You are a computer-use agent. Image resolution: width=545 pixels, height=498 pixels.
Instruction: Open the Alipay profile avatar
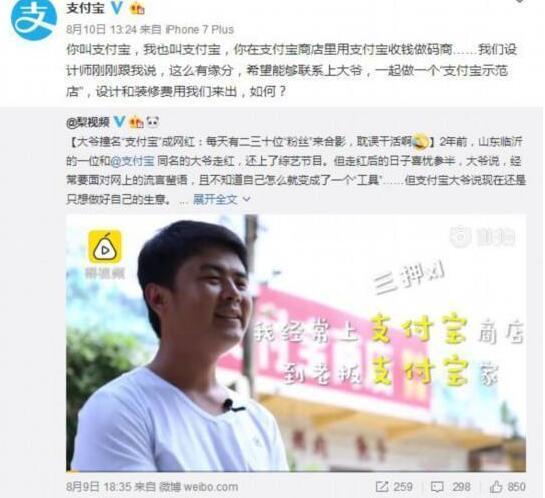pyautogui.click(x=34, y=19)
